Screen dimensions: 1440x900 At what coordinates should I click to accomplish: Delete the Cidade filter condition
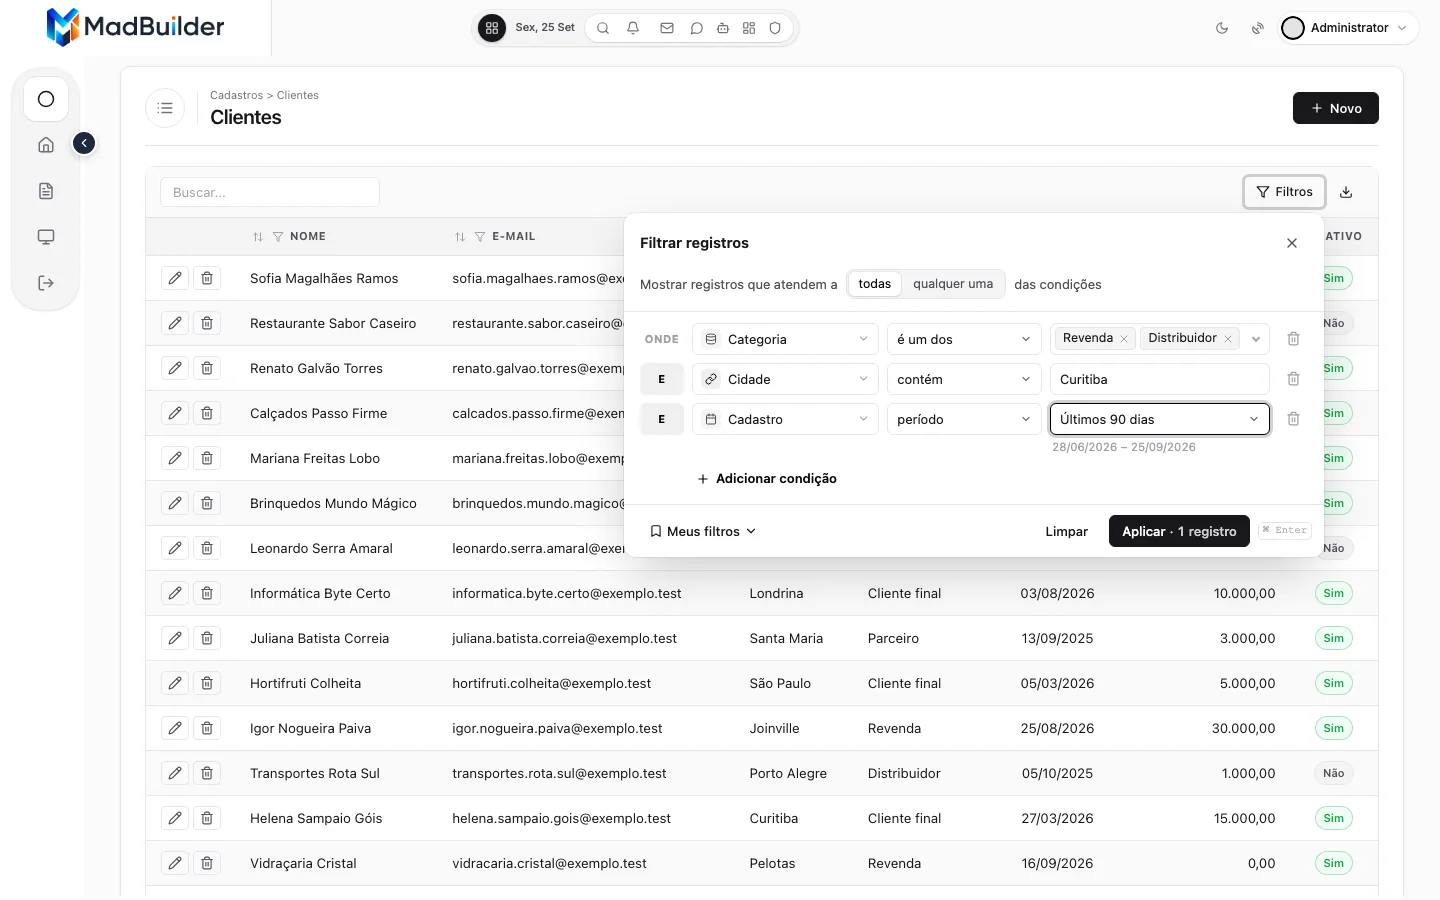click(1293, 379)
